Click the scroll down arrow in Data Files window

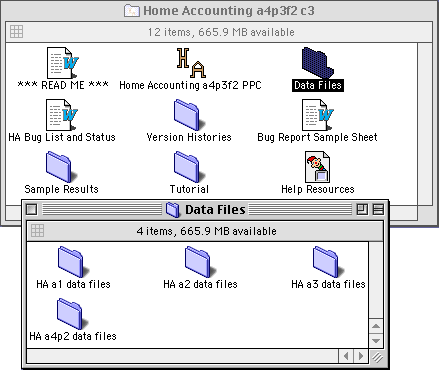tap(376, 341)
